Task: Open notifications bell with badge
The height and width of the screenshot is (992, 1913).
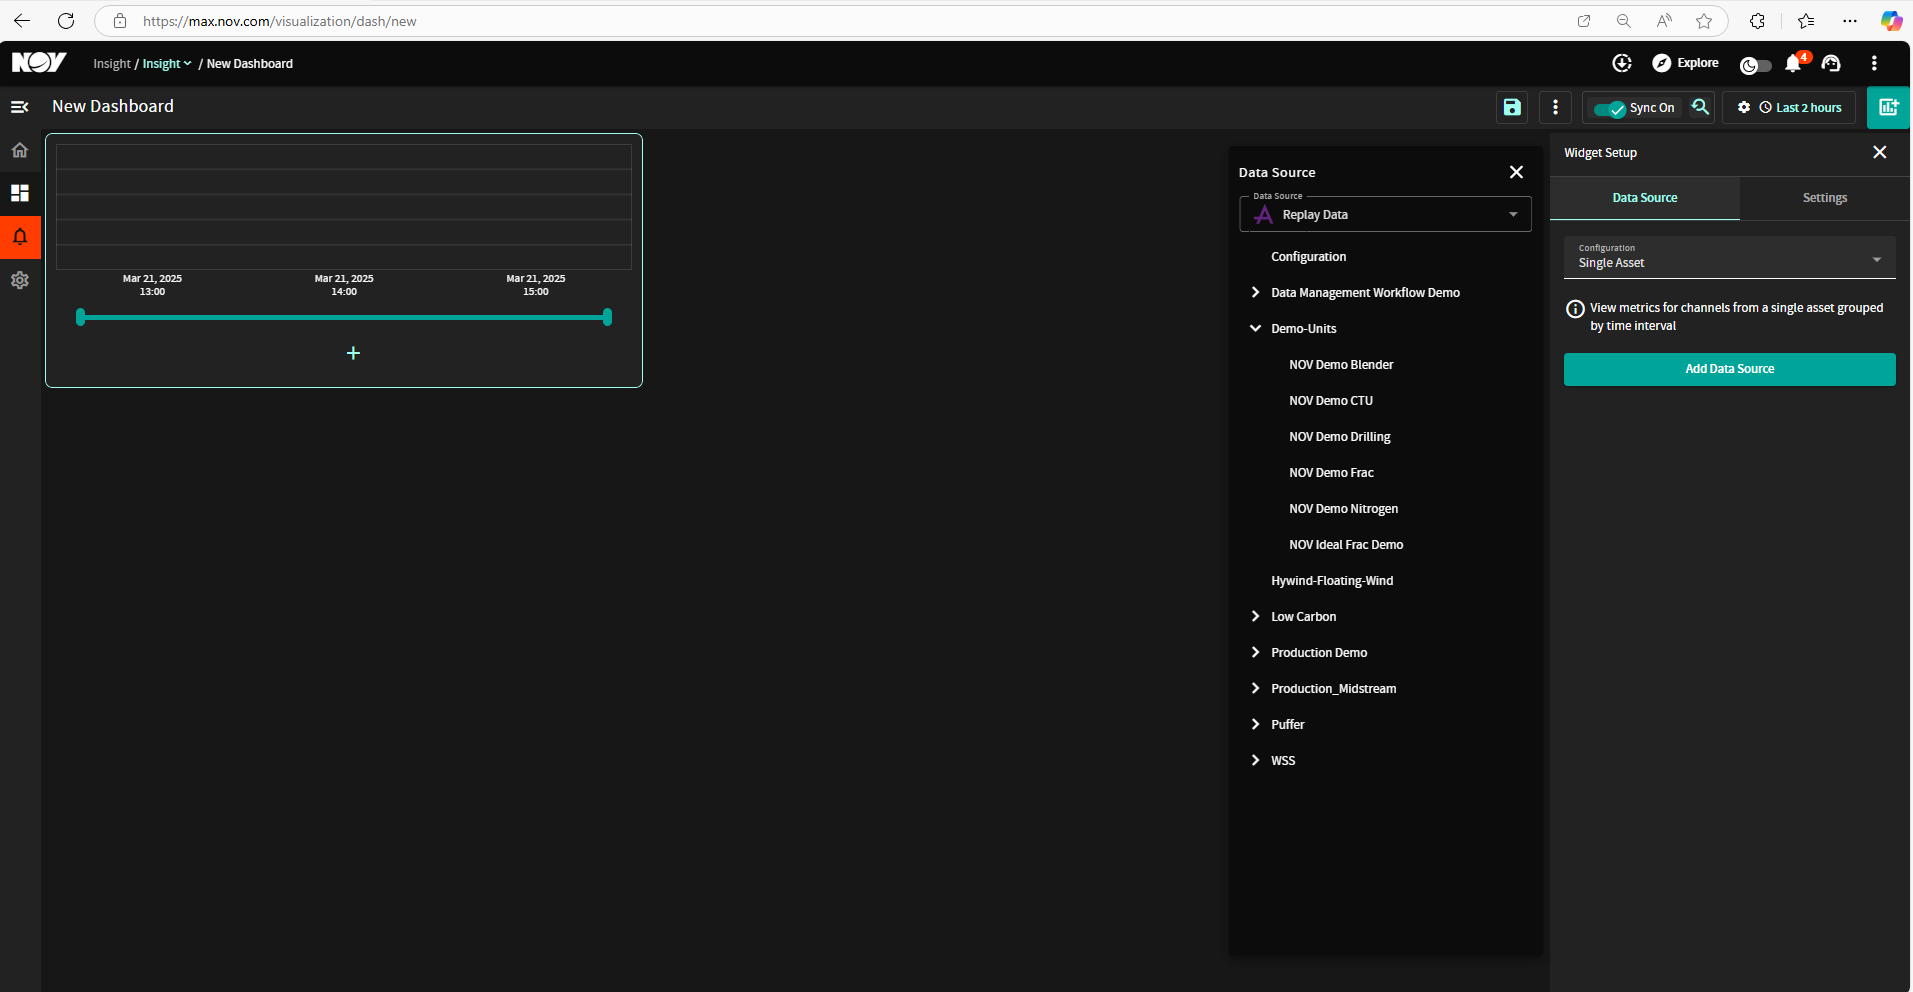Action: click(1795, 63)
